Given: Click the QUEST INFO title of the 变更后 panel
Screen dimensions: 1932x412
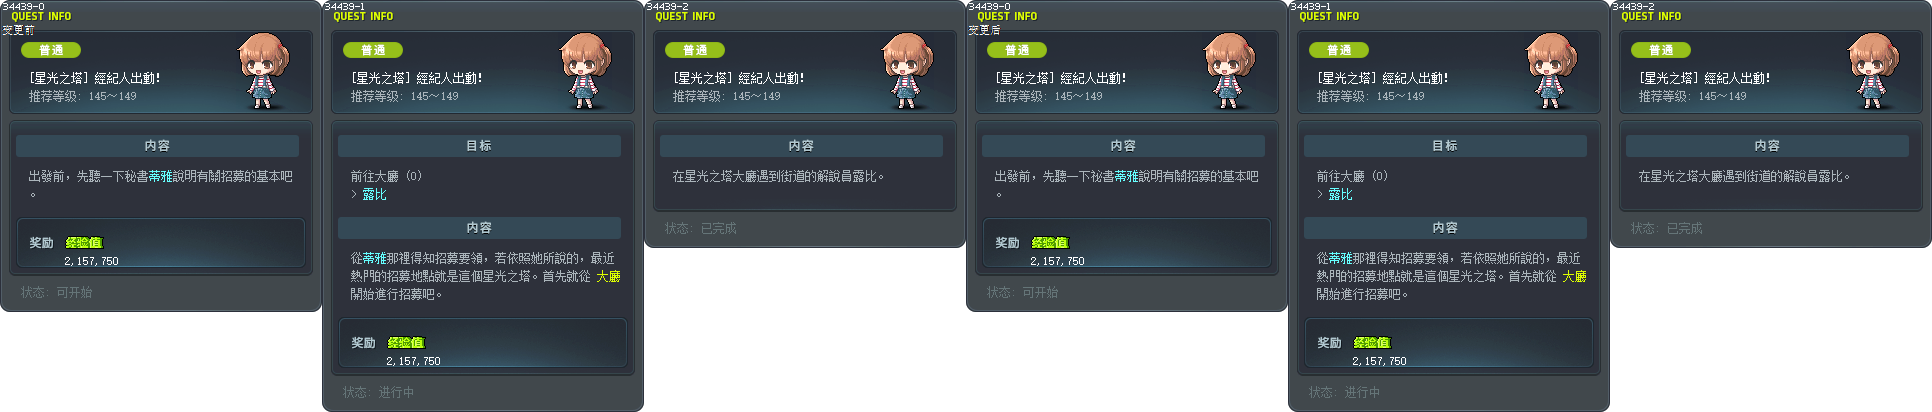Looking at the screenshot, I should point(1007,16).
